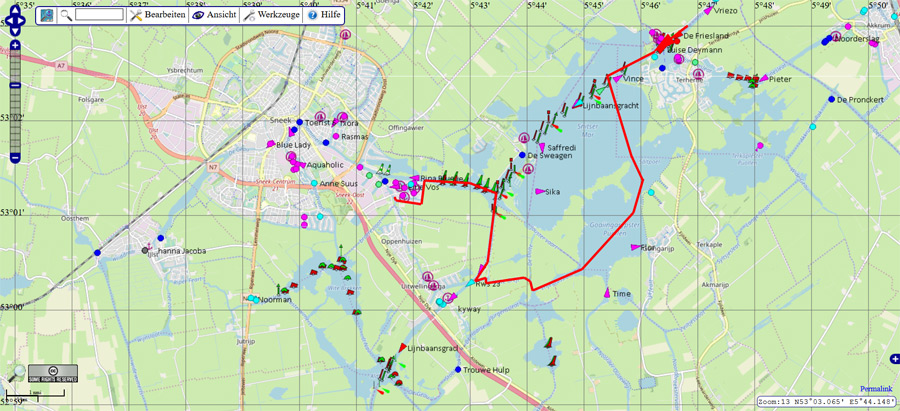Viewport: 900px width, 411px height.
Task: Click the search text field in toolbar
Action: pyautogui.click(x=99, y=15)
